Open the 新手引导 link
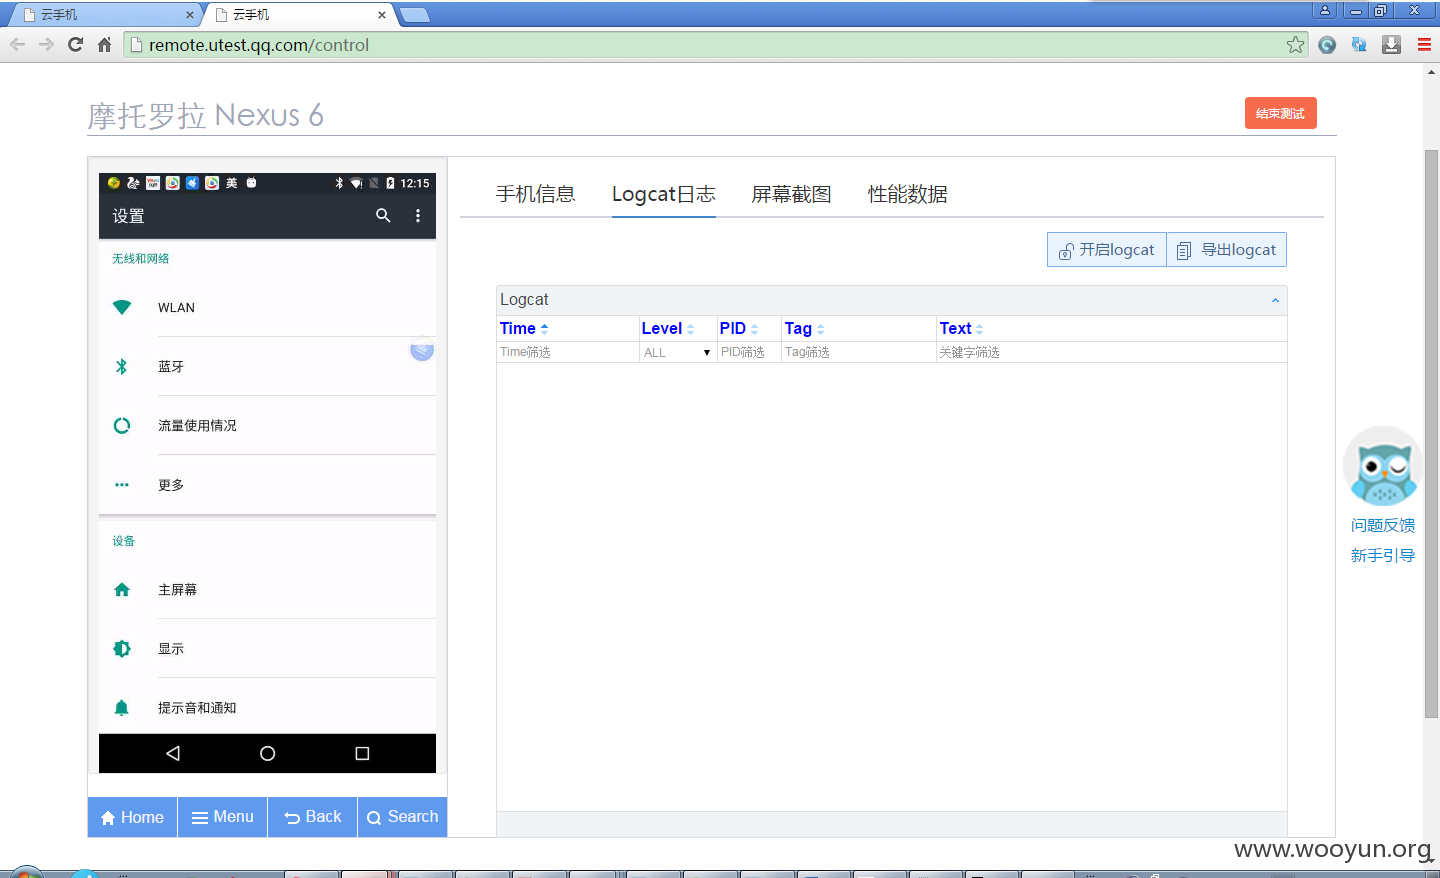The height and width of the screenshot is (878, 1440). [1383, 555]
